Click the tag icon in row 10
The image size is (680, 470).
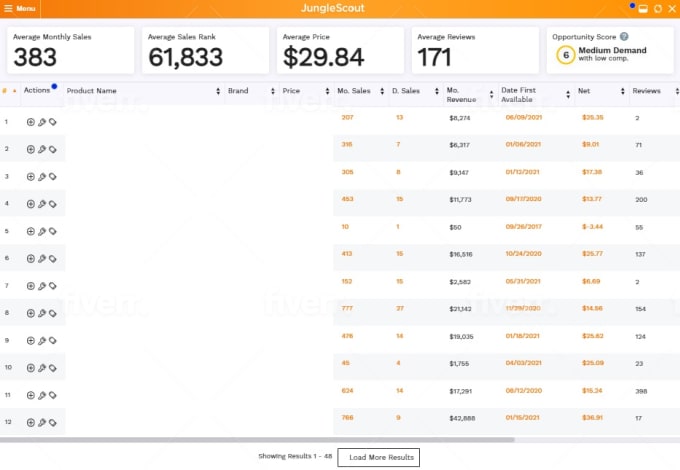point(52,368)
